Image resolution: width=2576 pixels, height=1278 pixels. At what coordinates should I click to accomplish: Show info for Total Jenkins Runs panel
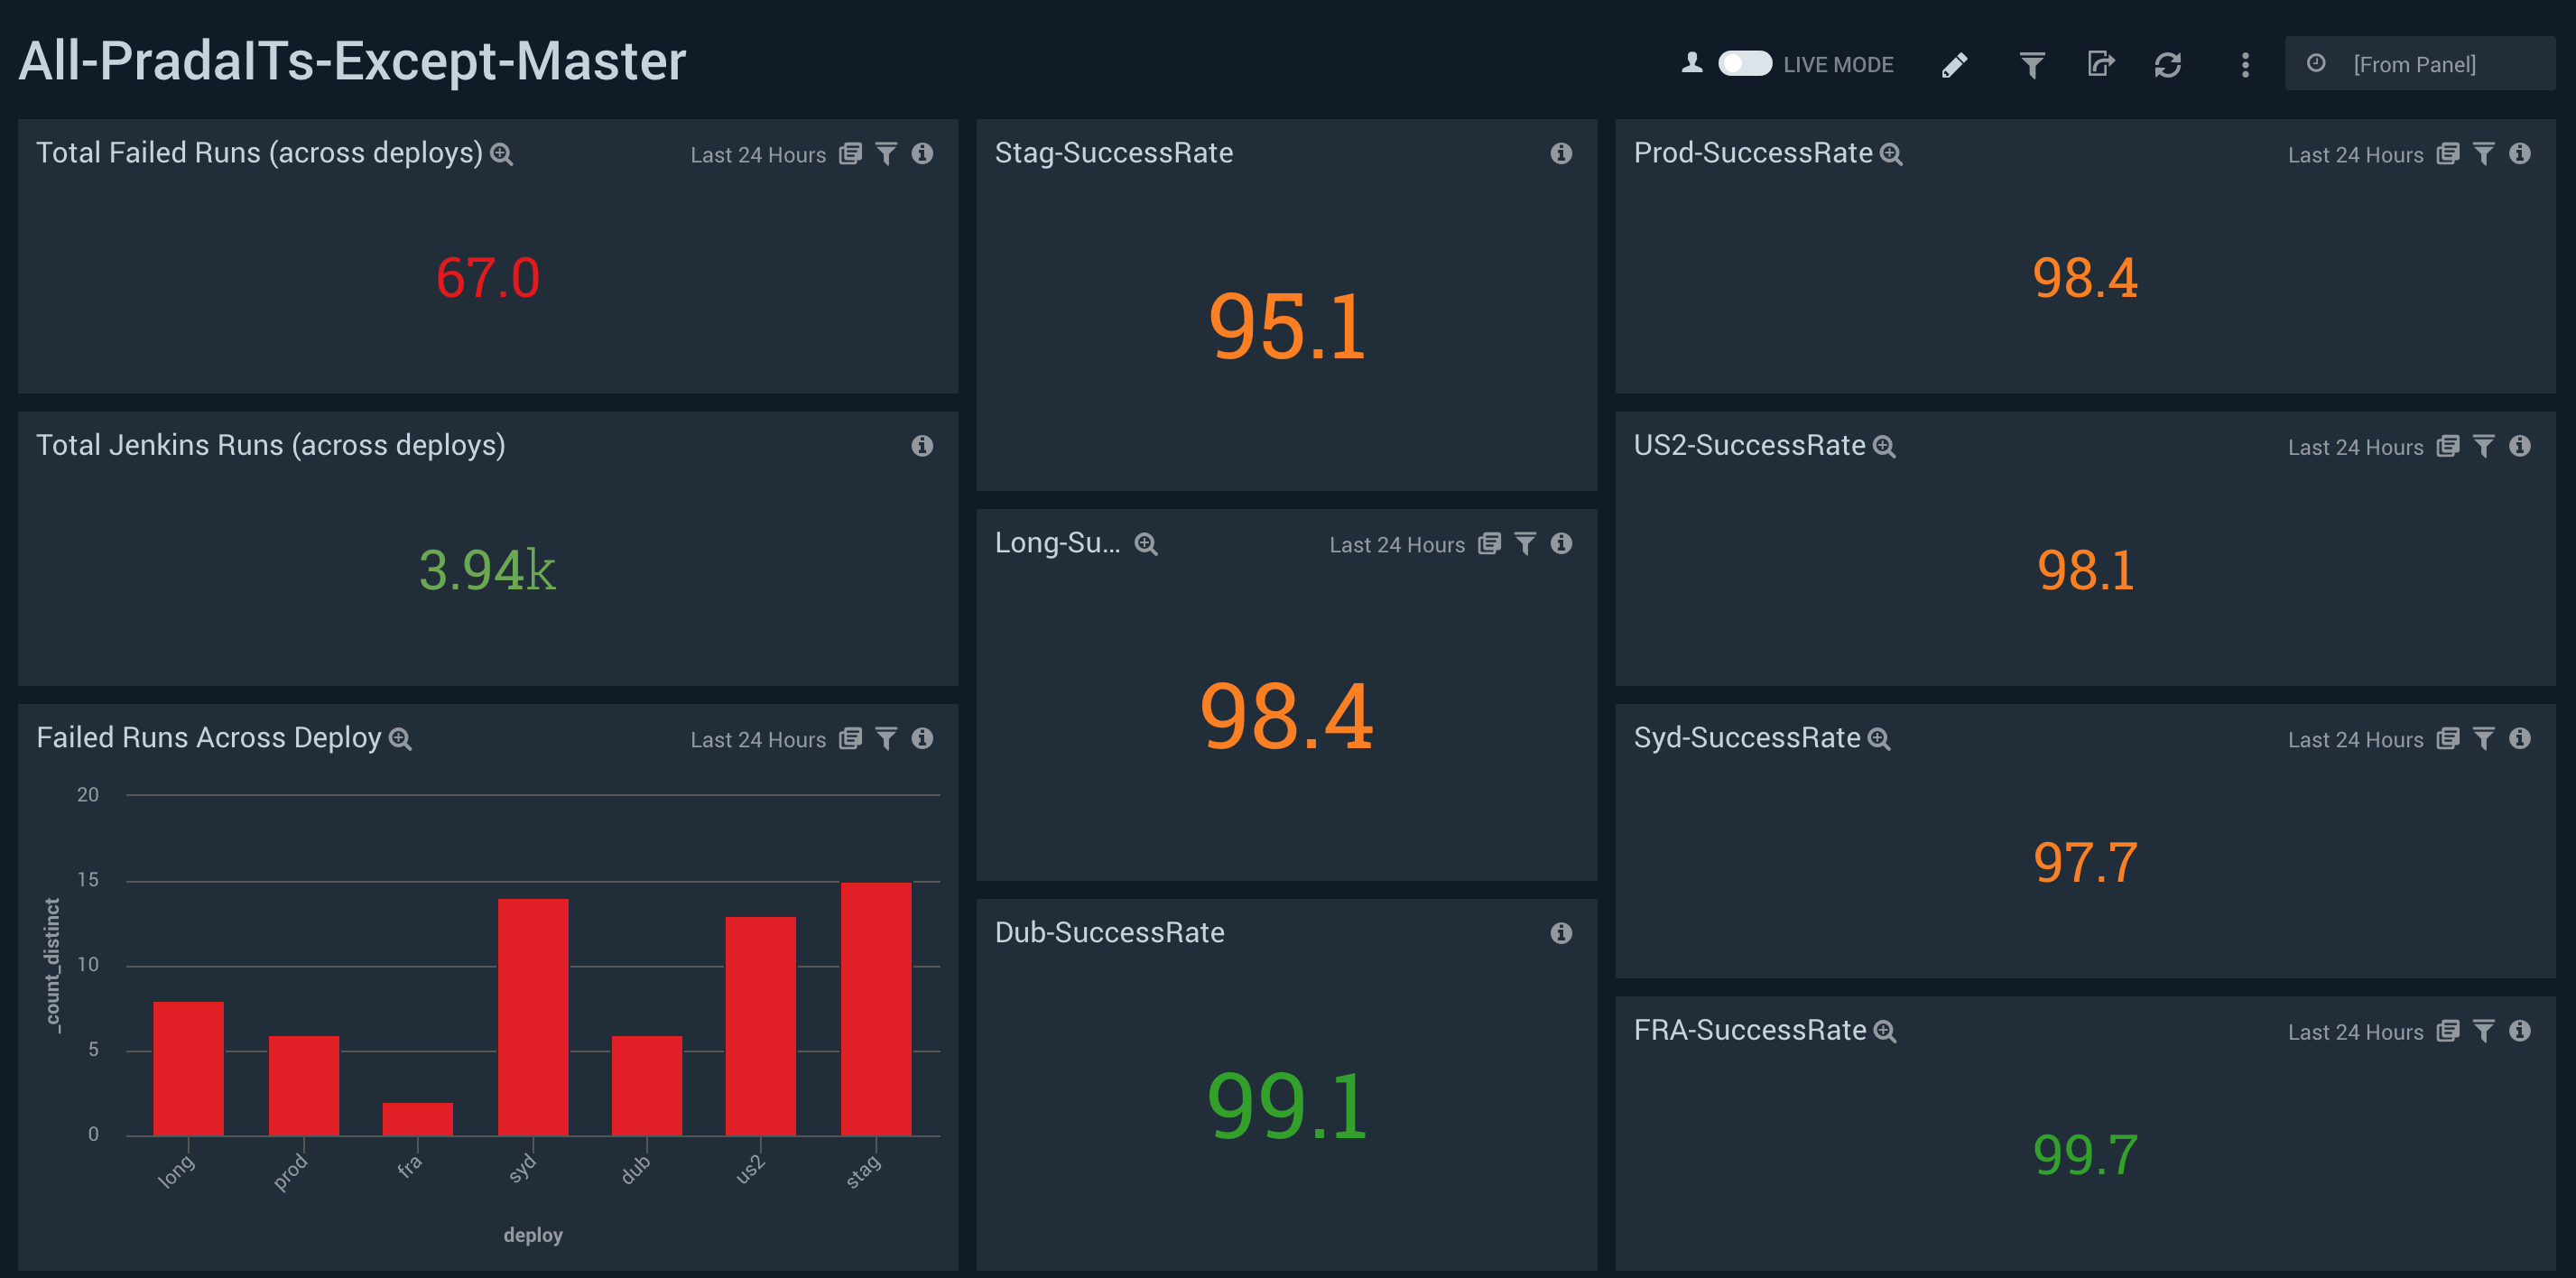(922, 446)
